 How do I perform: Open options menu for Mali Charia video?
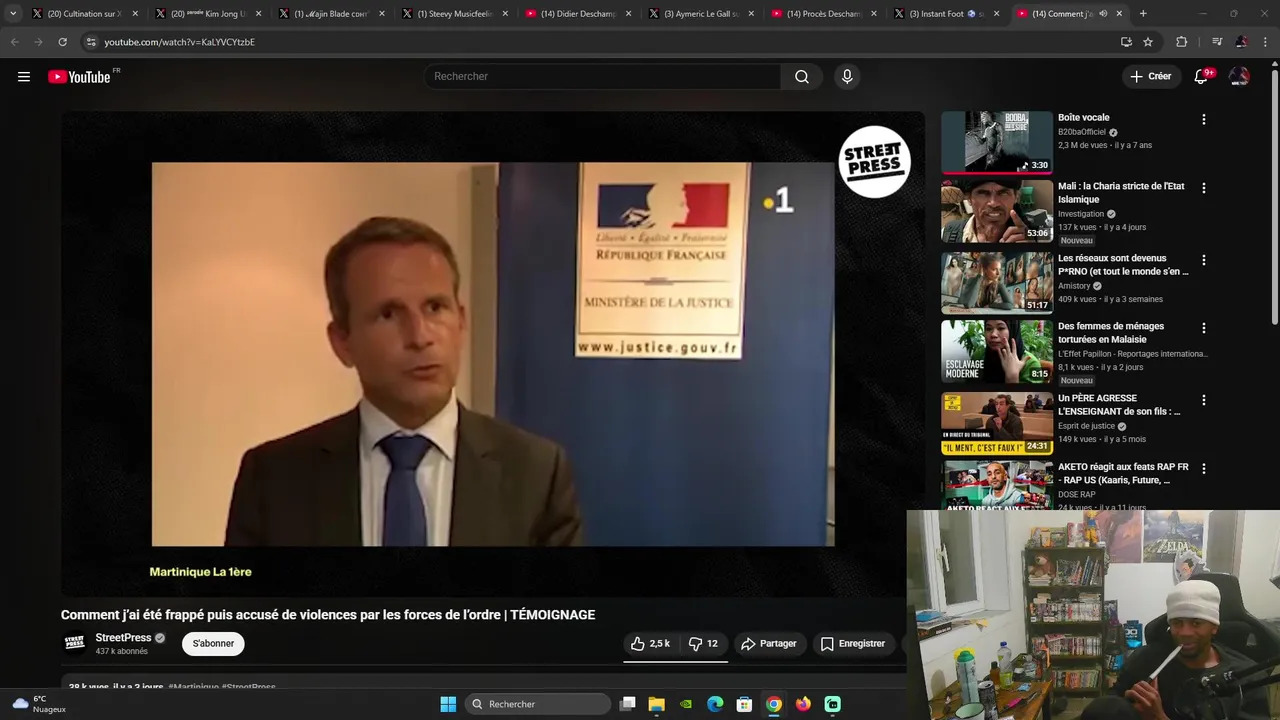1204,188
